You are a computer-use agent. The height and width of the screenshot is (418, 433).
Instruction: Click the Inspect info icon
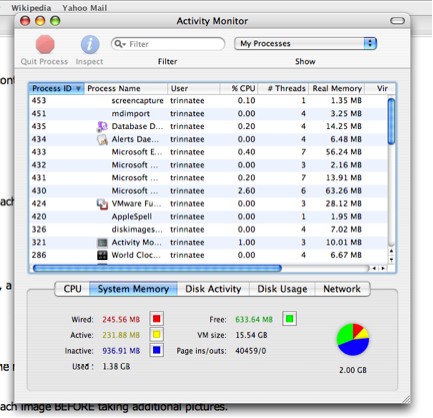point(90,44)
